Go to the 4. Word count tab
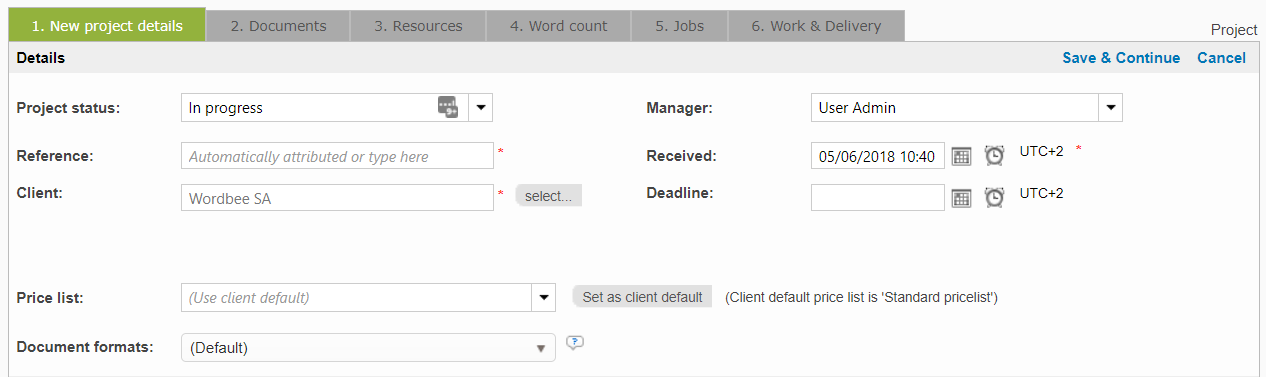 (559, 26)
